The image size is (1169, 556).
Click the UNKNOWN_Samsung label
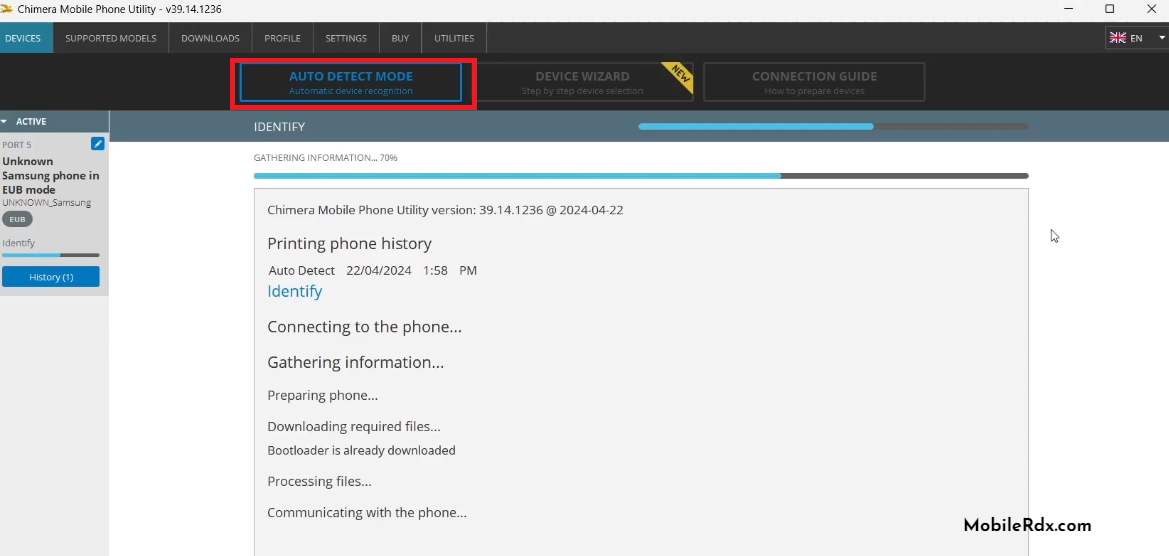46,203
